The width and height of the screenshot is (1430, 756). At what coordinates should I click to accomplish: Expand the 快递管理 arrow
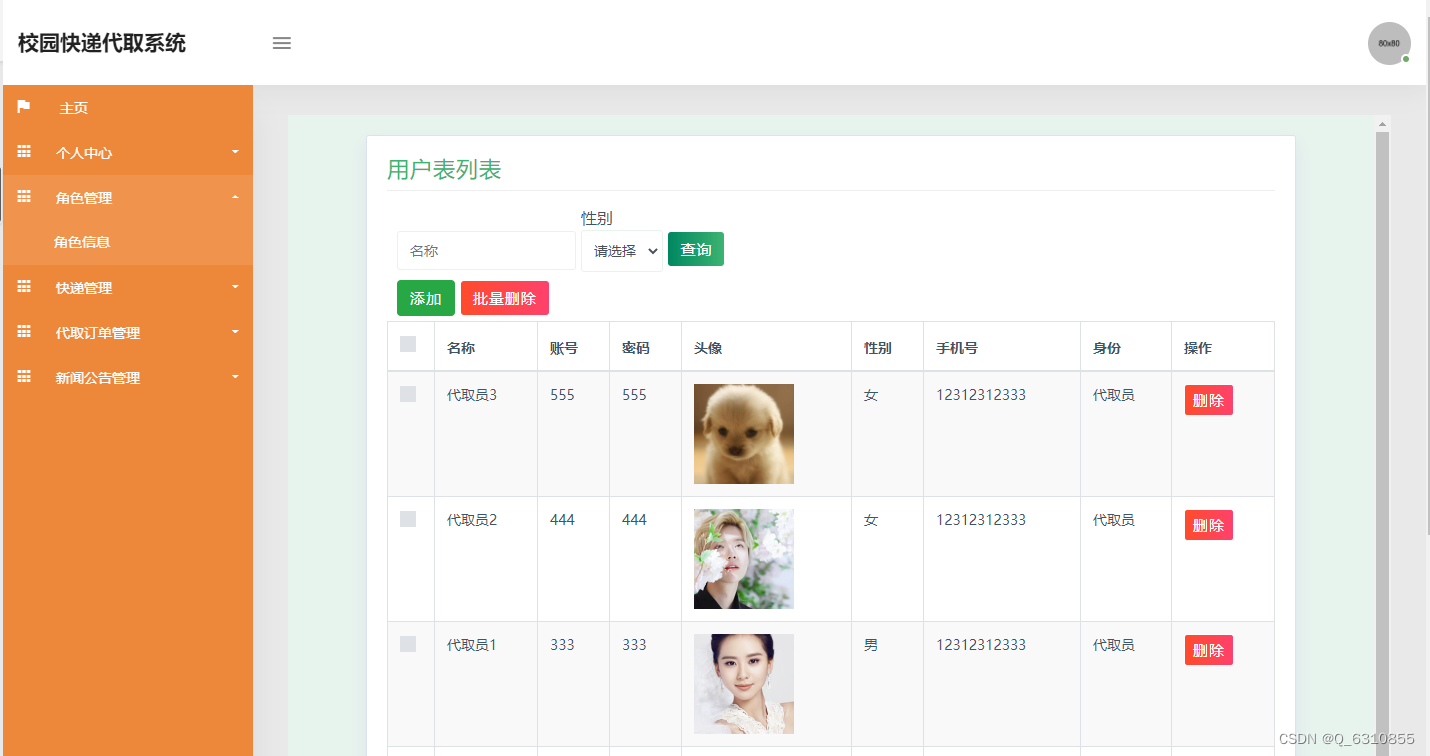(x=236, y=287)
